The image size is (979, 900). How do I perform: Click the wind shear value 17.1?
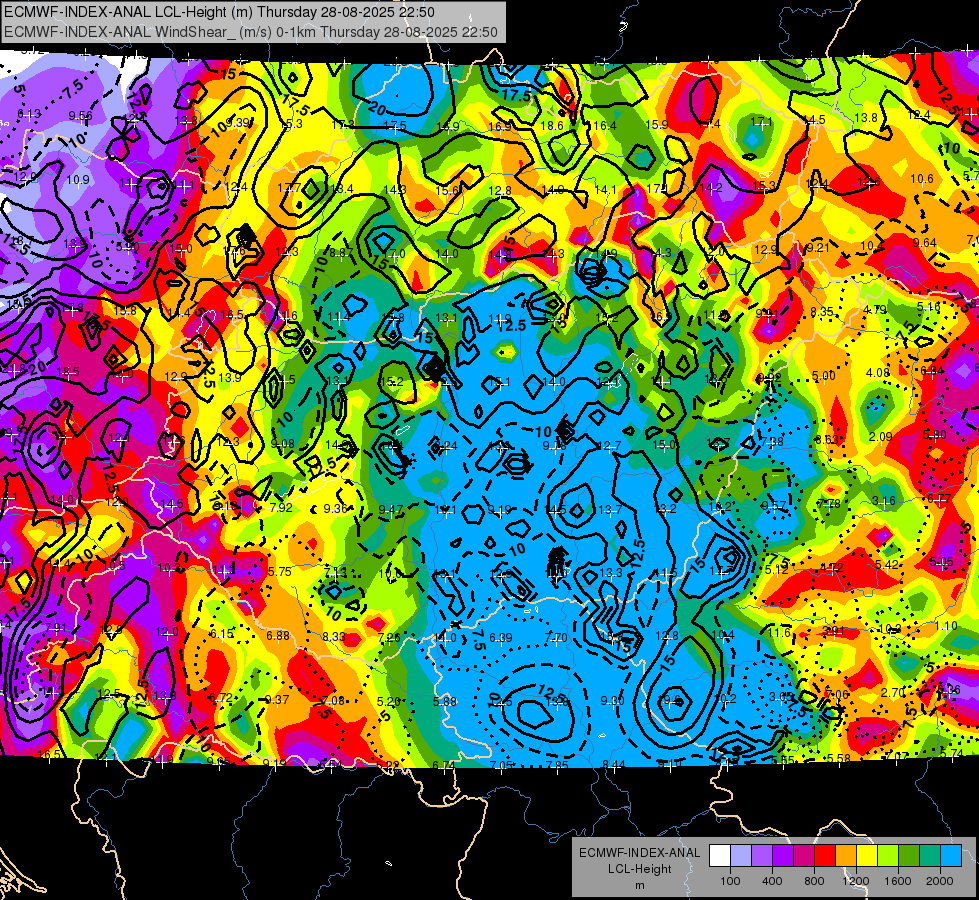pyautogui.click(x=762, y=121)
